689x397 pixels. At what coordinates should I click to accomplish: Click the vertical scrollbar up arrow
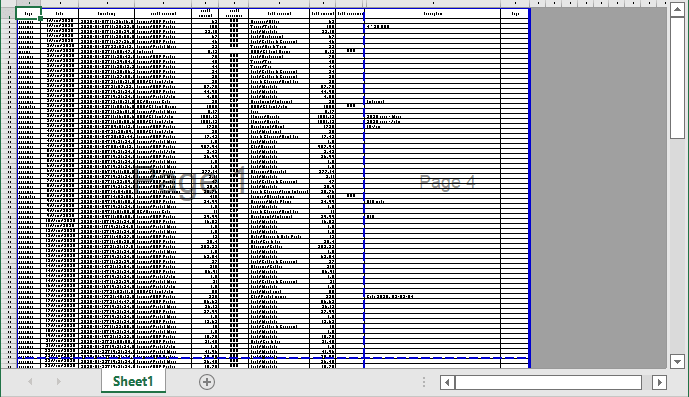[x=677, y=9]
